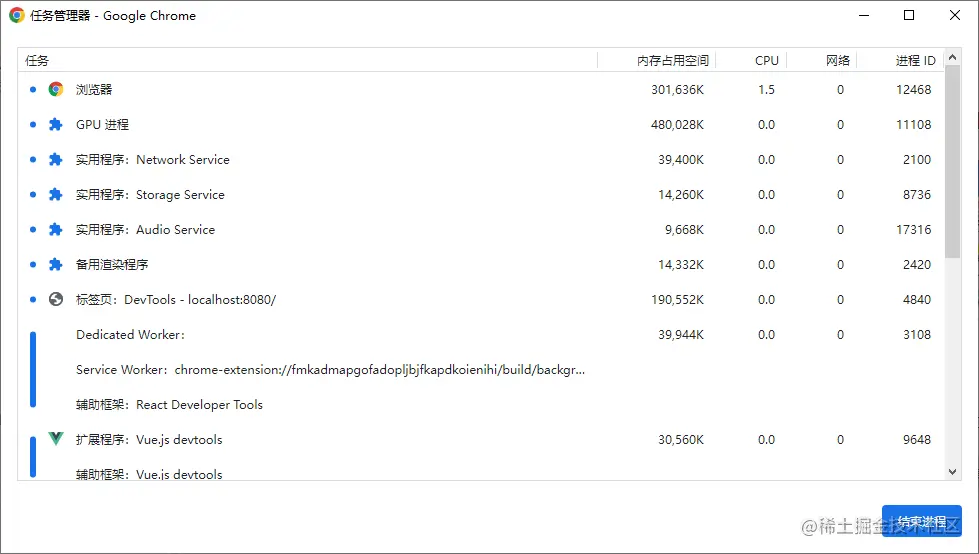Select 扩展程序: Vue.js devtools row

pyautogui.click(x=481, y=439)
